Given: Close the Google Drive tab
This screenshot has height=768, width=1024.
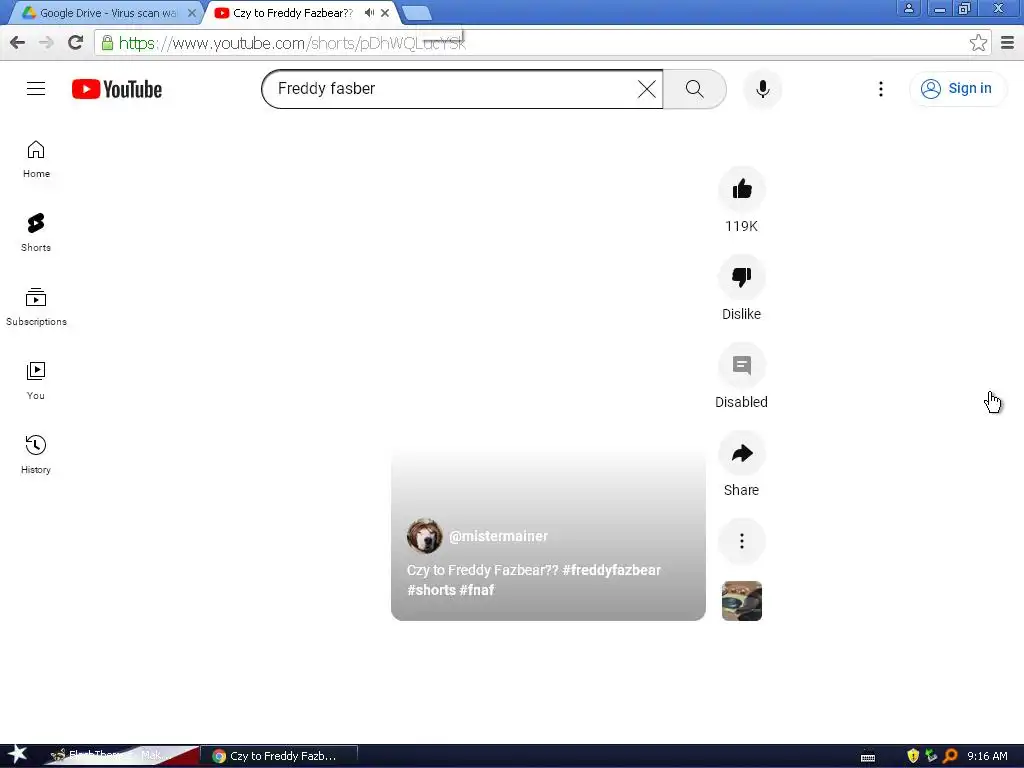Looking at the screenshot, I should coord(192,13).
